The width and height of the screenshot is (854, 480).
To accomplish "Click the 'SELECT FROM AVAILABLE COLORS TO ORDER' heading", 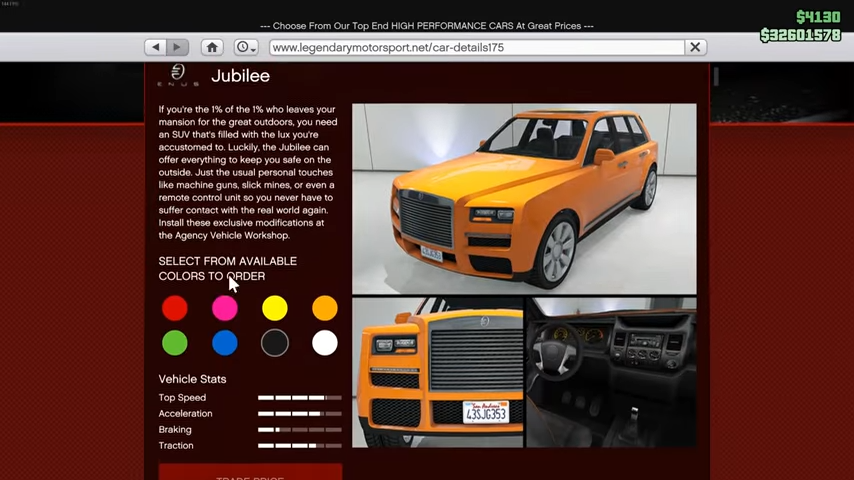I will (x=228, y=269).
